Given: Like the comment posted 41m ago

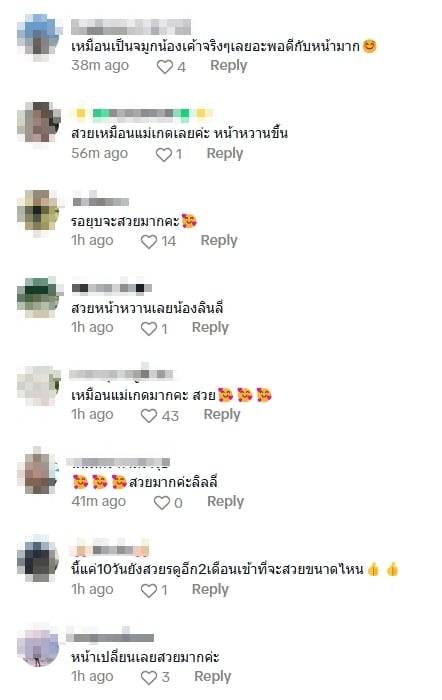Looking at the screenshot, I should pos(162,503).
